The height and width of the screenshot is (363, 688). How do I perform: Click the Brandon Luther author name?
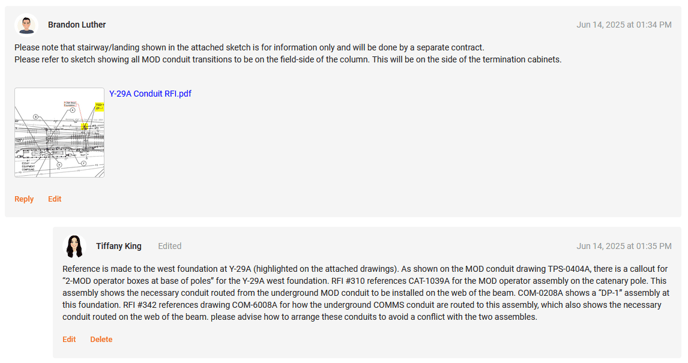(77, 25)
